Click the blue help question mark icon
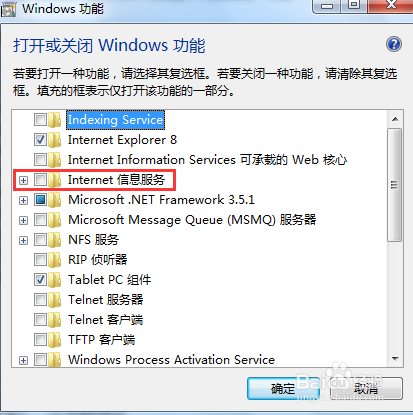The width and height of the screenshot is (413, 415). coord(394,44)
